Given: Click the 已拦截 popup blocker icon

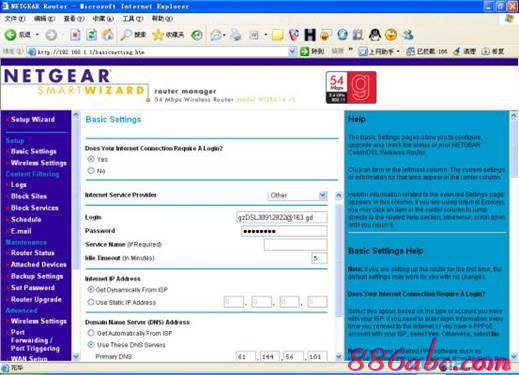Looking at the screenshot, I should [410, 52].
